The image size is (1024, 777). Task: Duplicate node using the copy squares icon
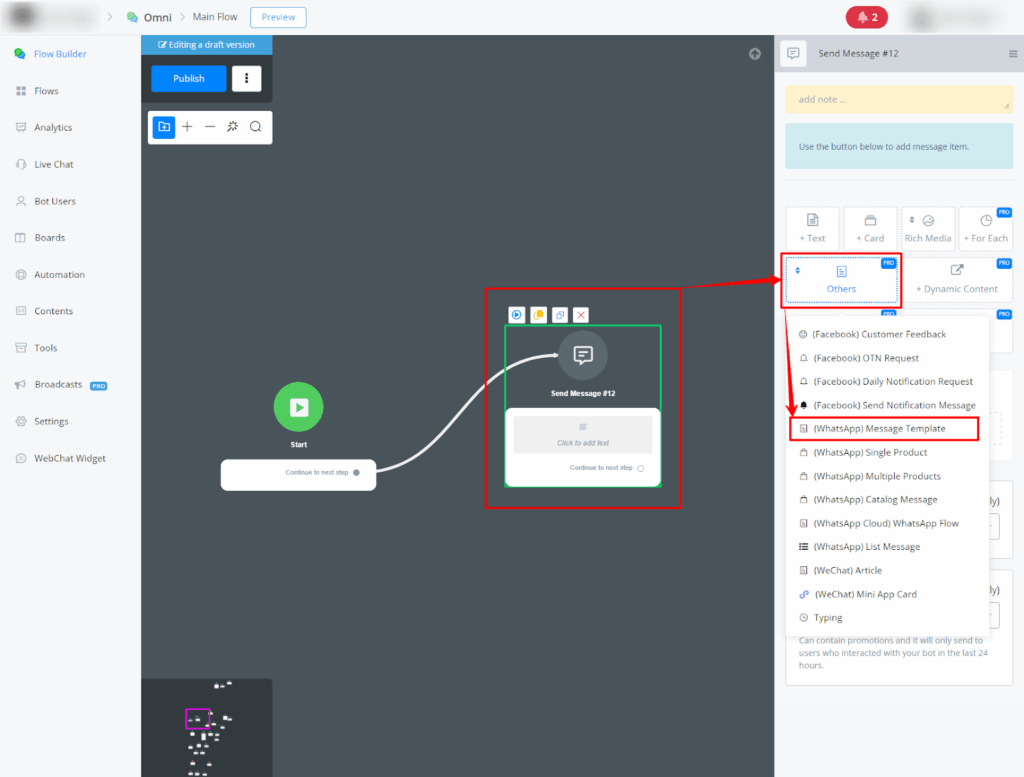[x=560, y=315]
